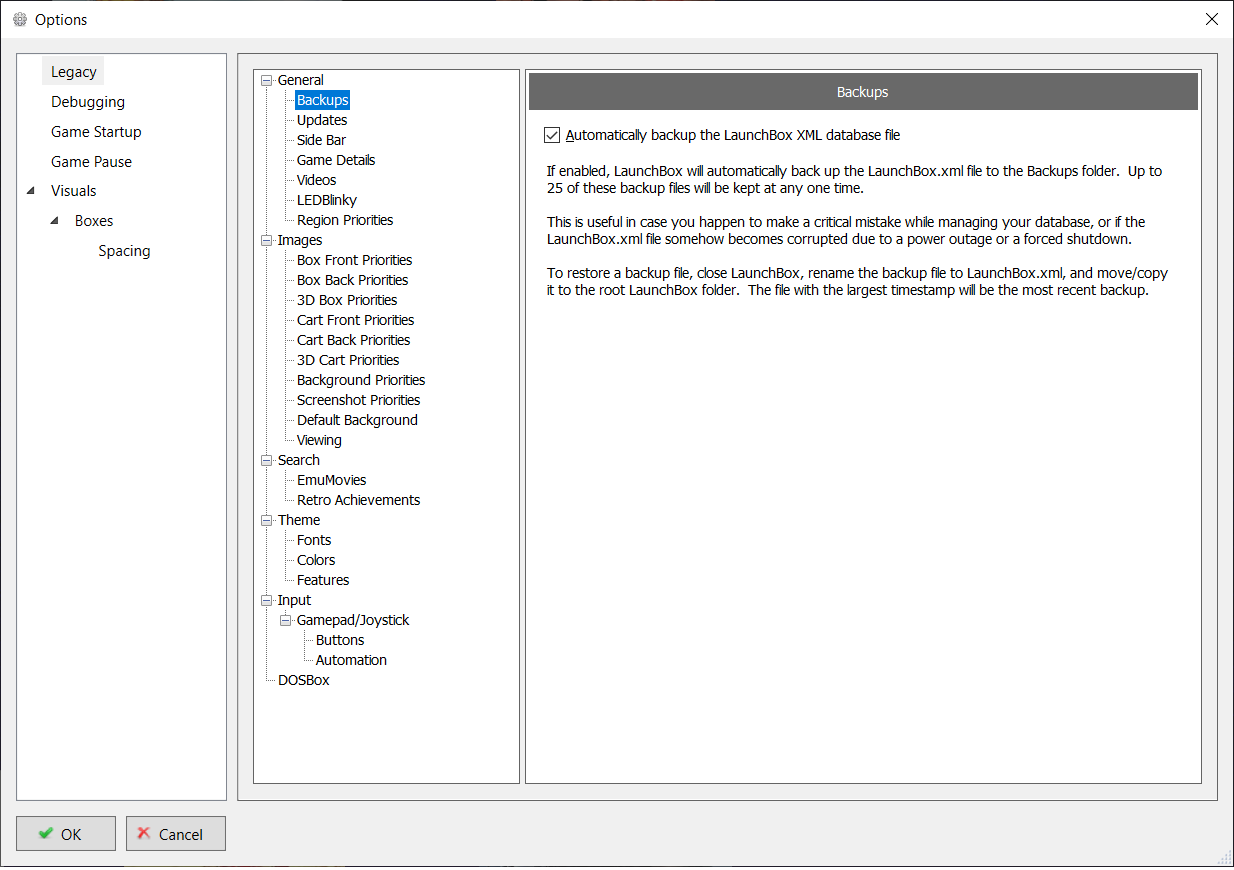The height and width of the screenshot is (870, 1234).
Task: Open the Buttons settings
Action: pos(340,640)
